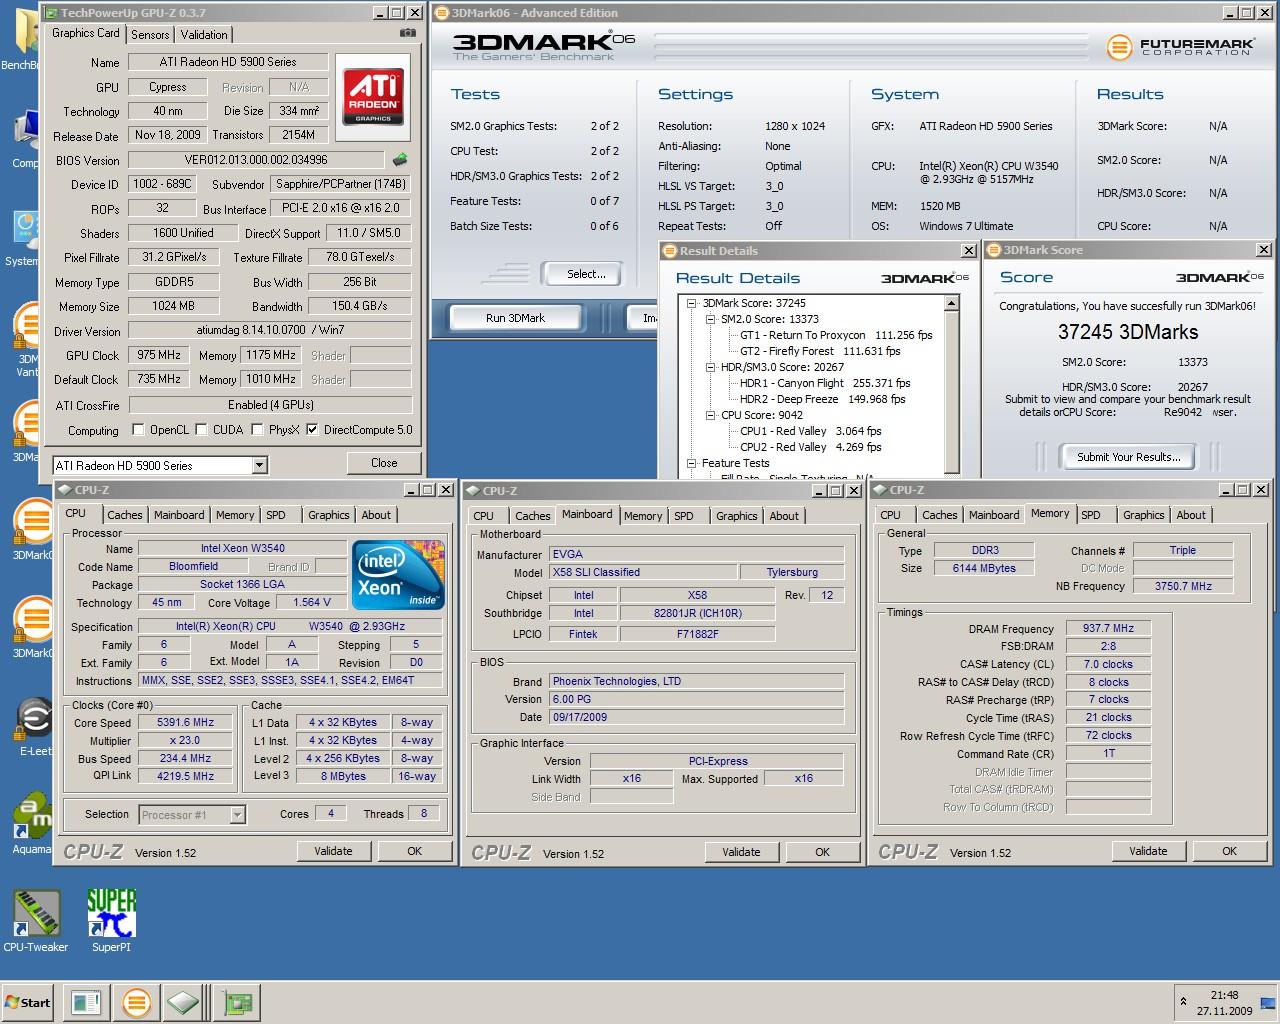Click the Result Details window title icon
Screen dimensions: 1280x1024
(x=670, y=250)
